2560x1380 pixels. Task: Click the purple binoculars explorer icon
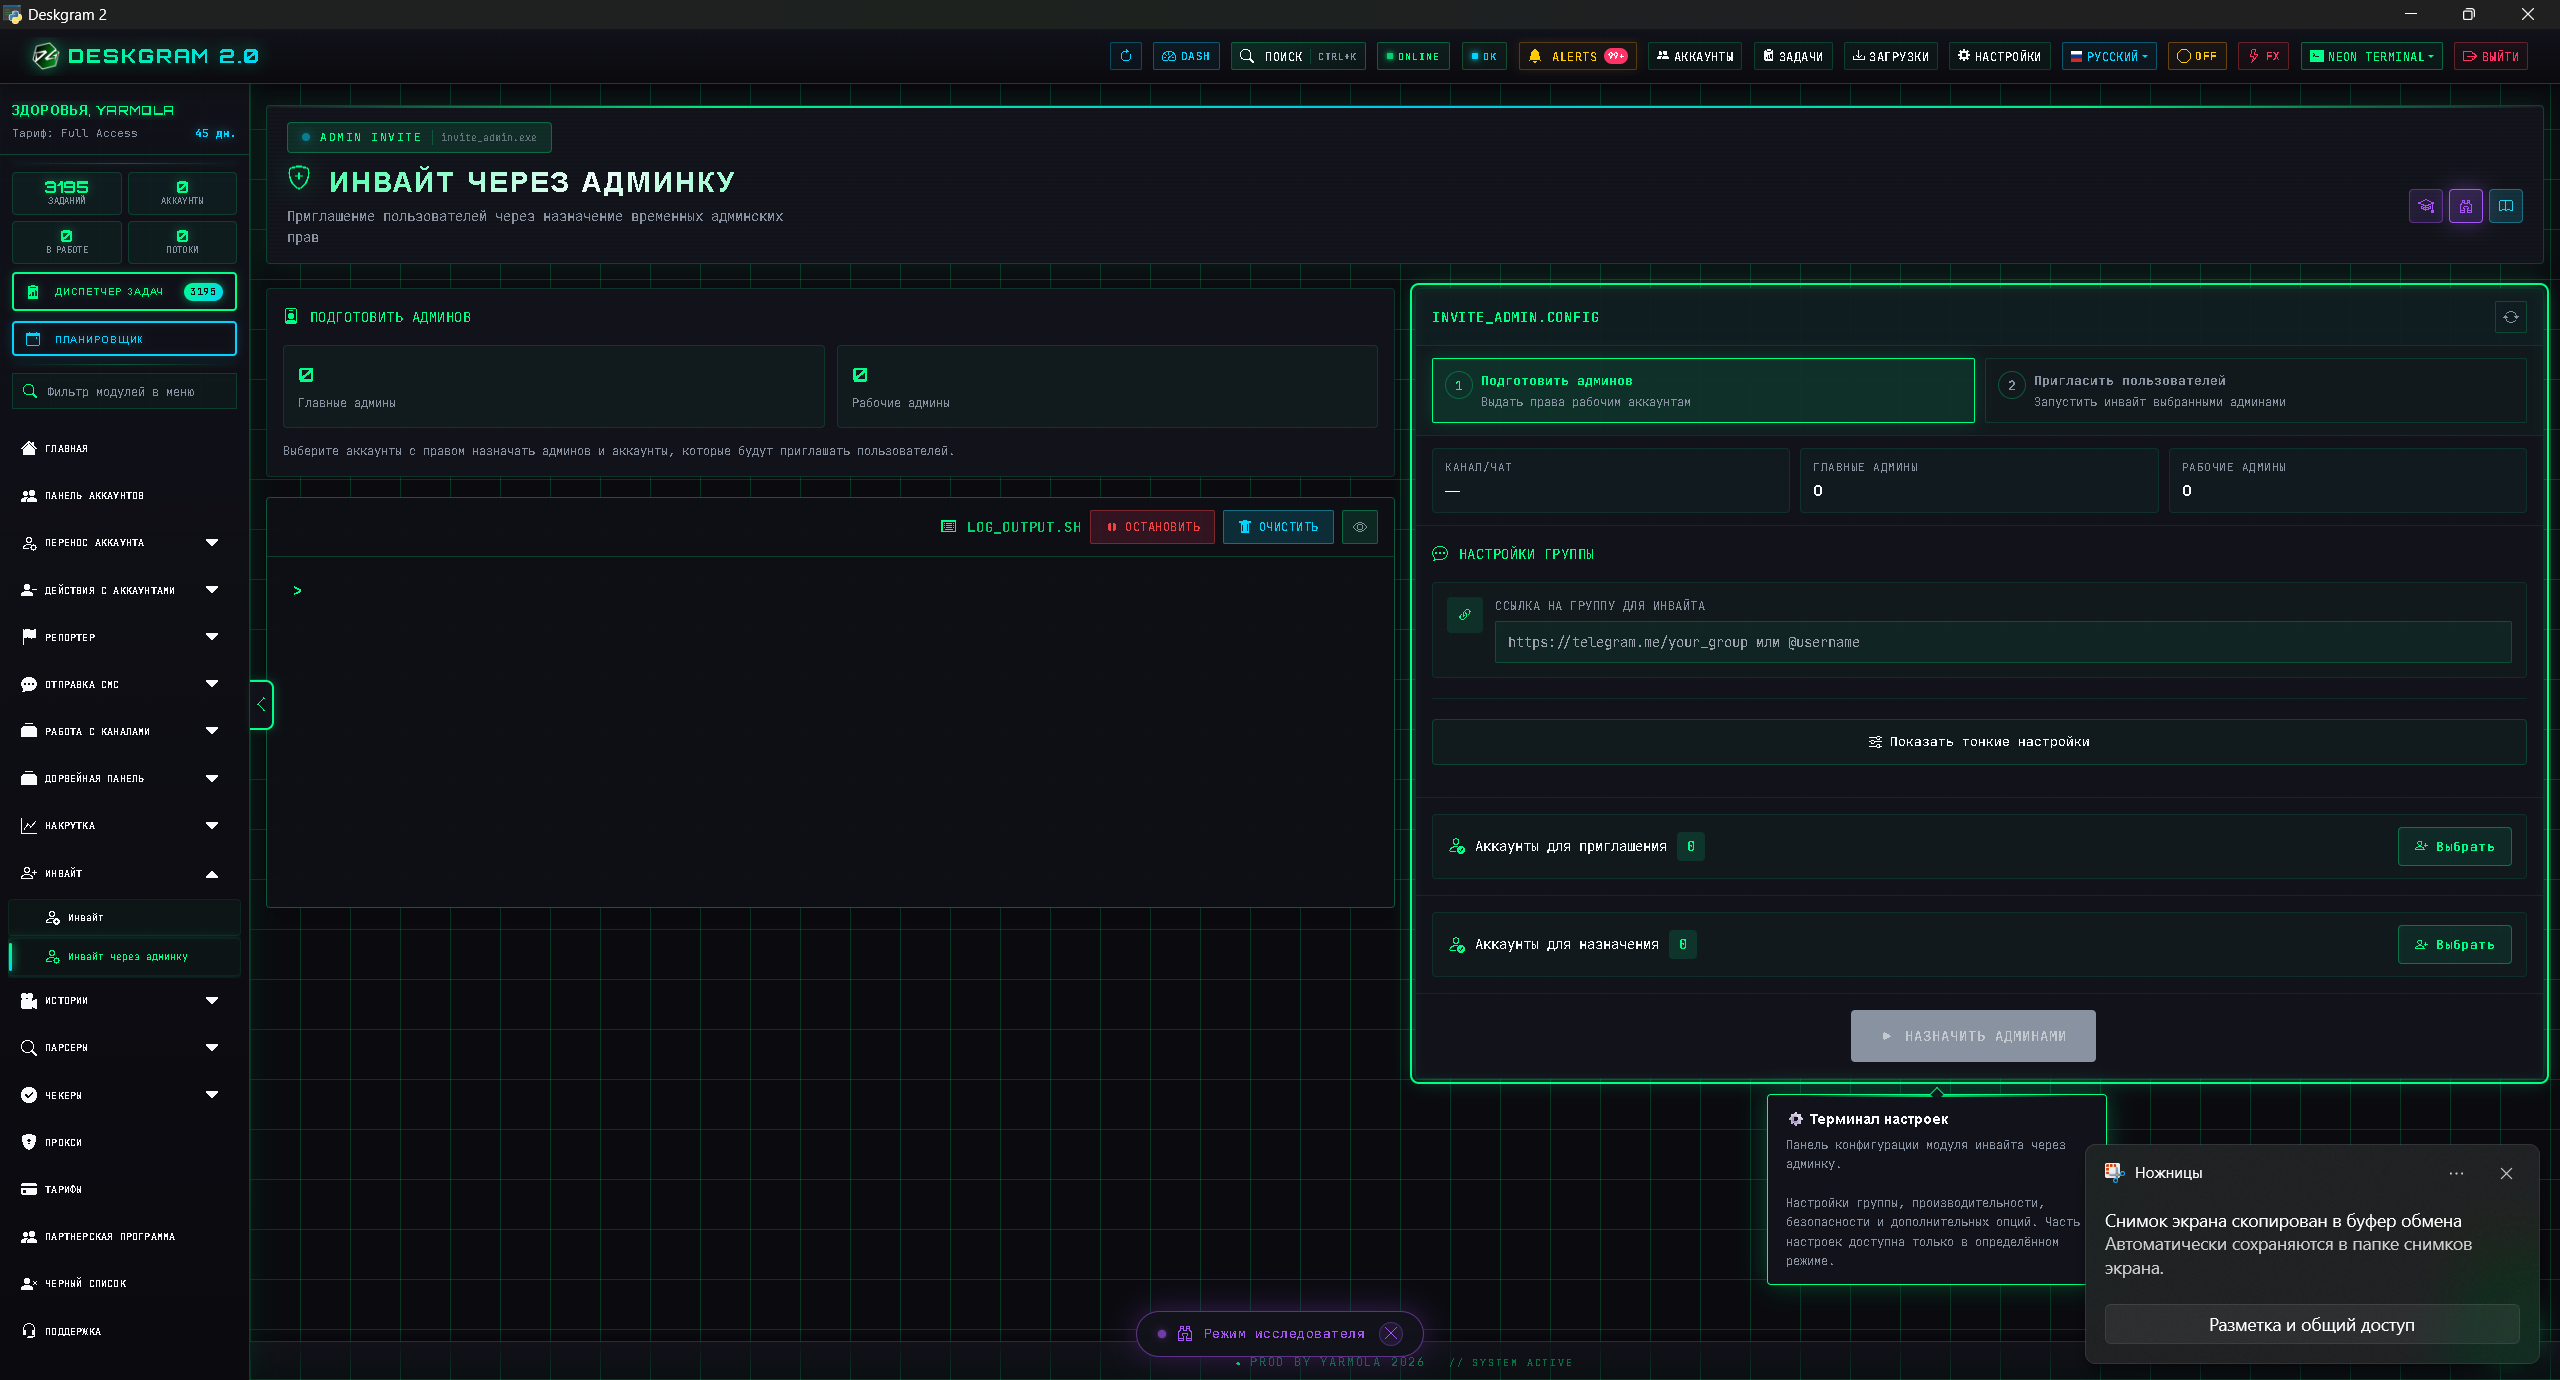(x=2465, y=206)
